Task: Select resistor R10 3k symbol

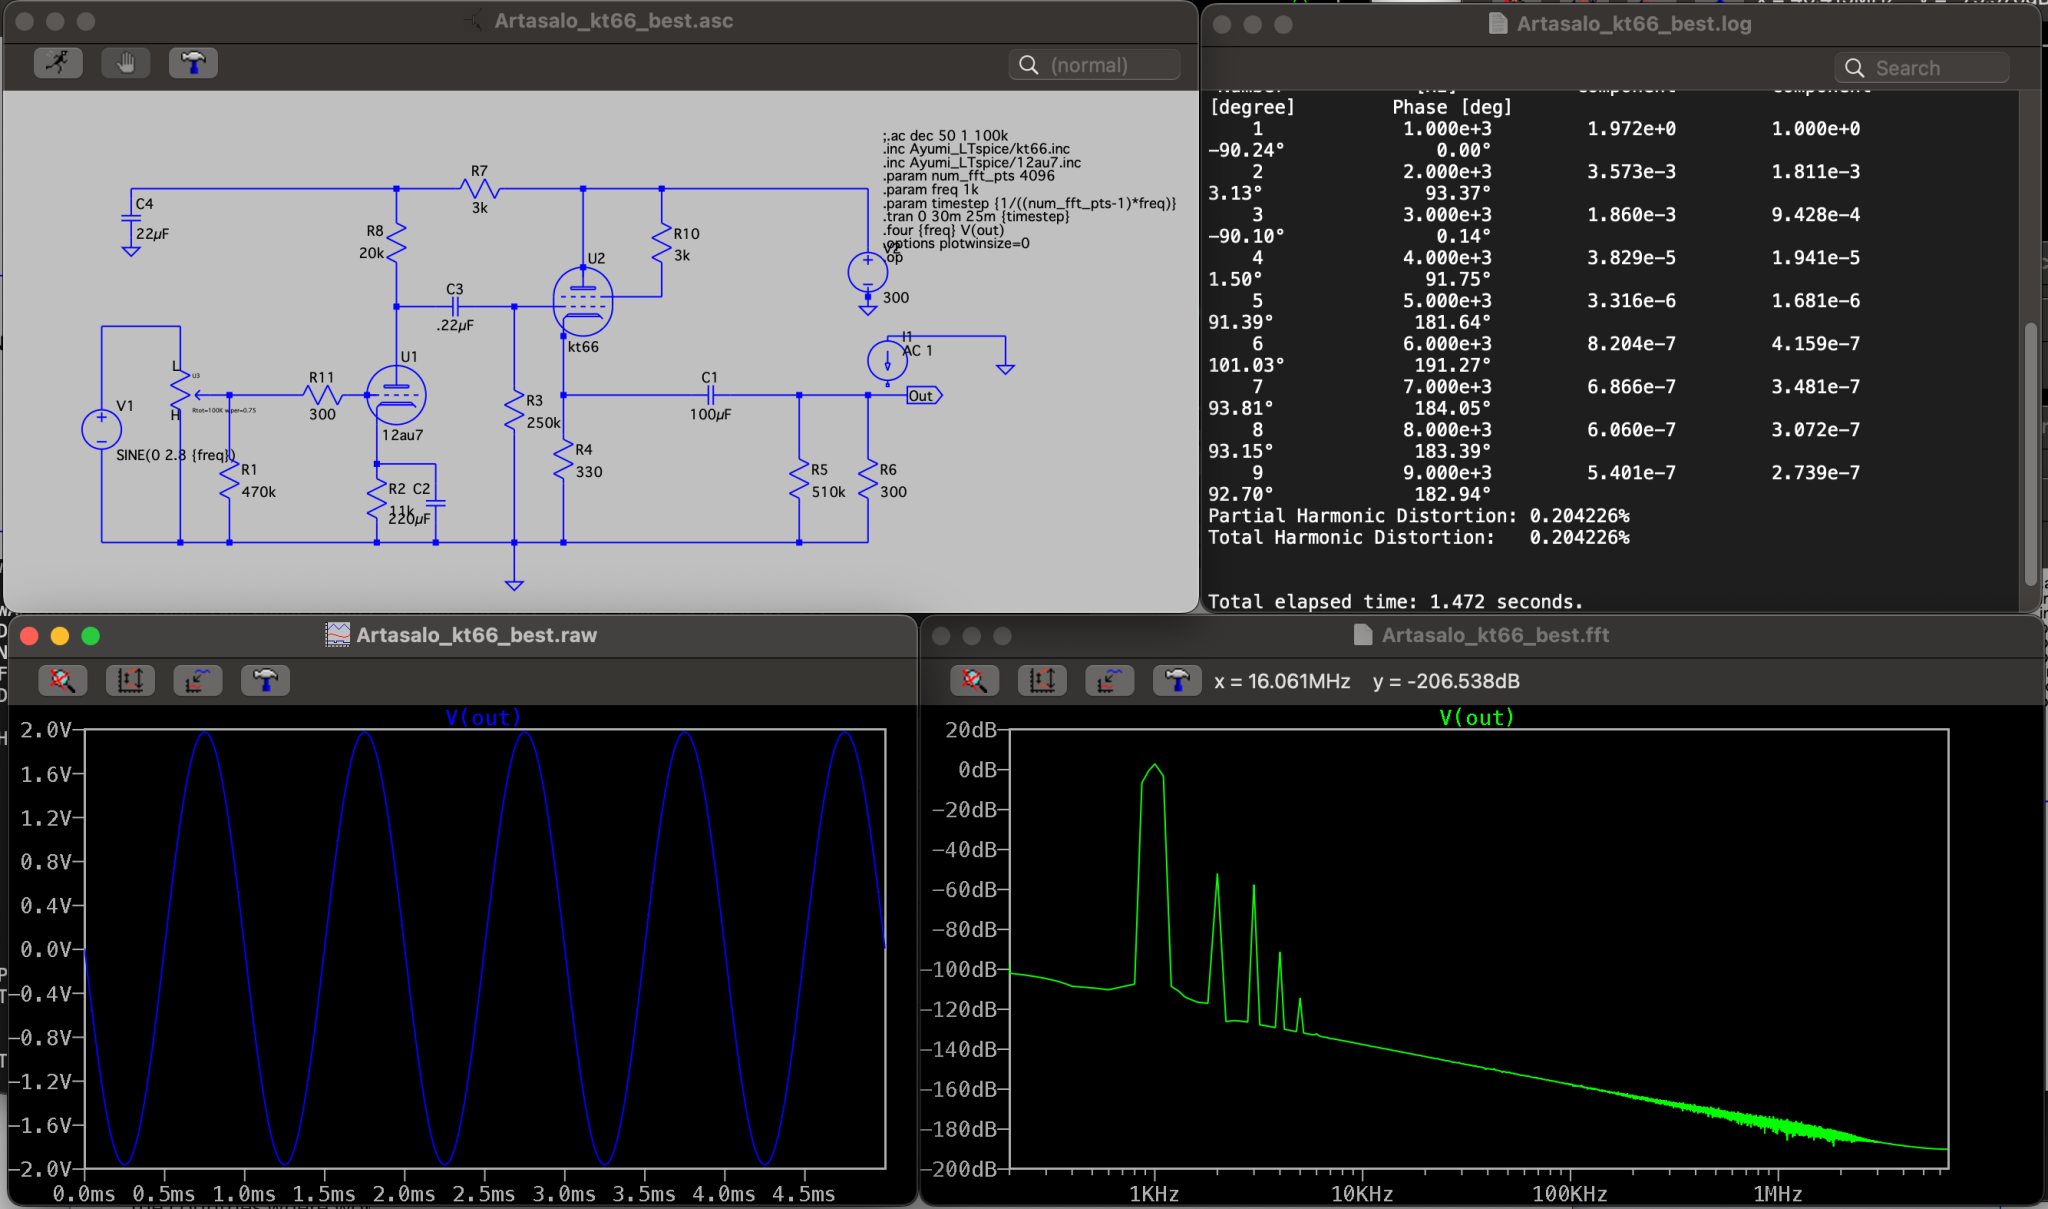Action: click(661, 243)
